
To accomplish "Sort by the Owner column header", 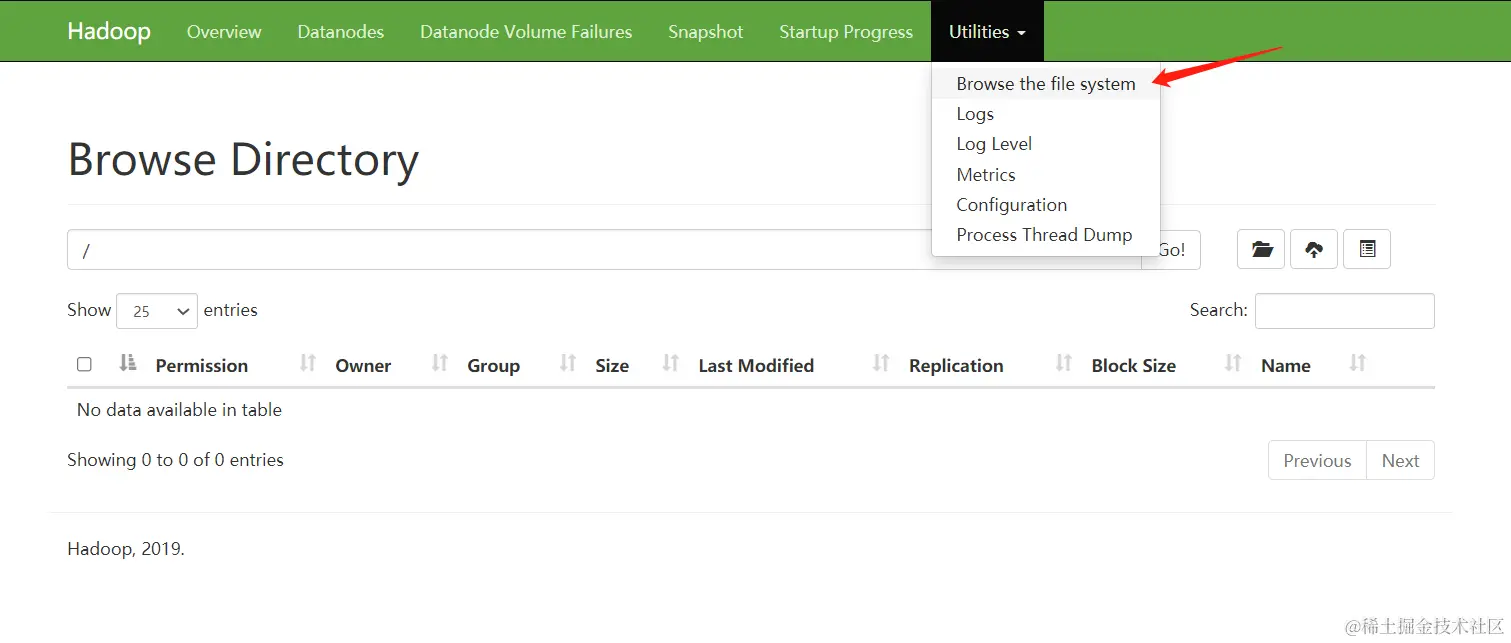I will [363, 365].
